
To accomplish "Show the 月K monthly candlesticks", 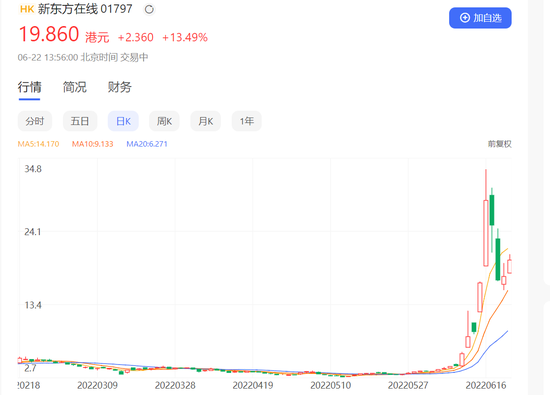I will click(206, 121).
